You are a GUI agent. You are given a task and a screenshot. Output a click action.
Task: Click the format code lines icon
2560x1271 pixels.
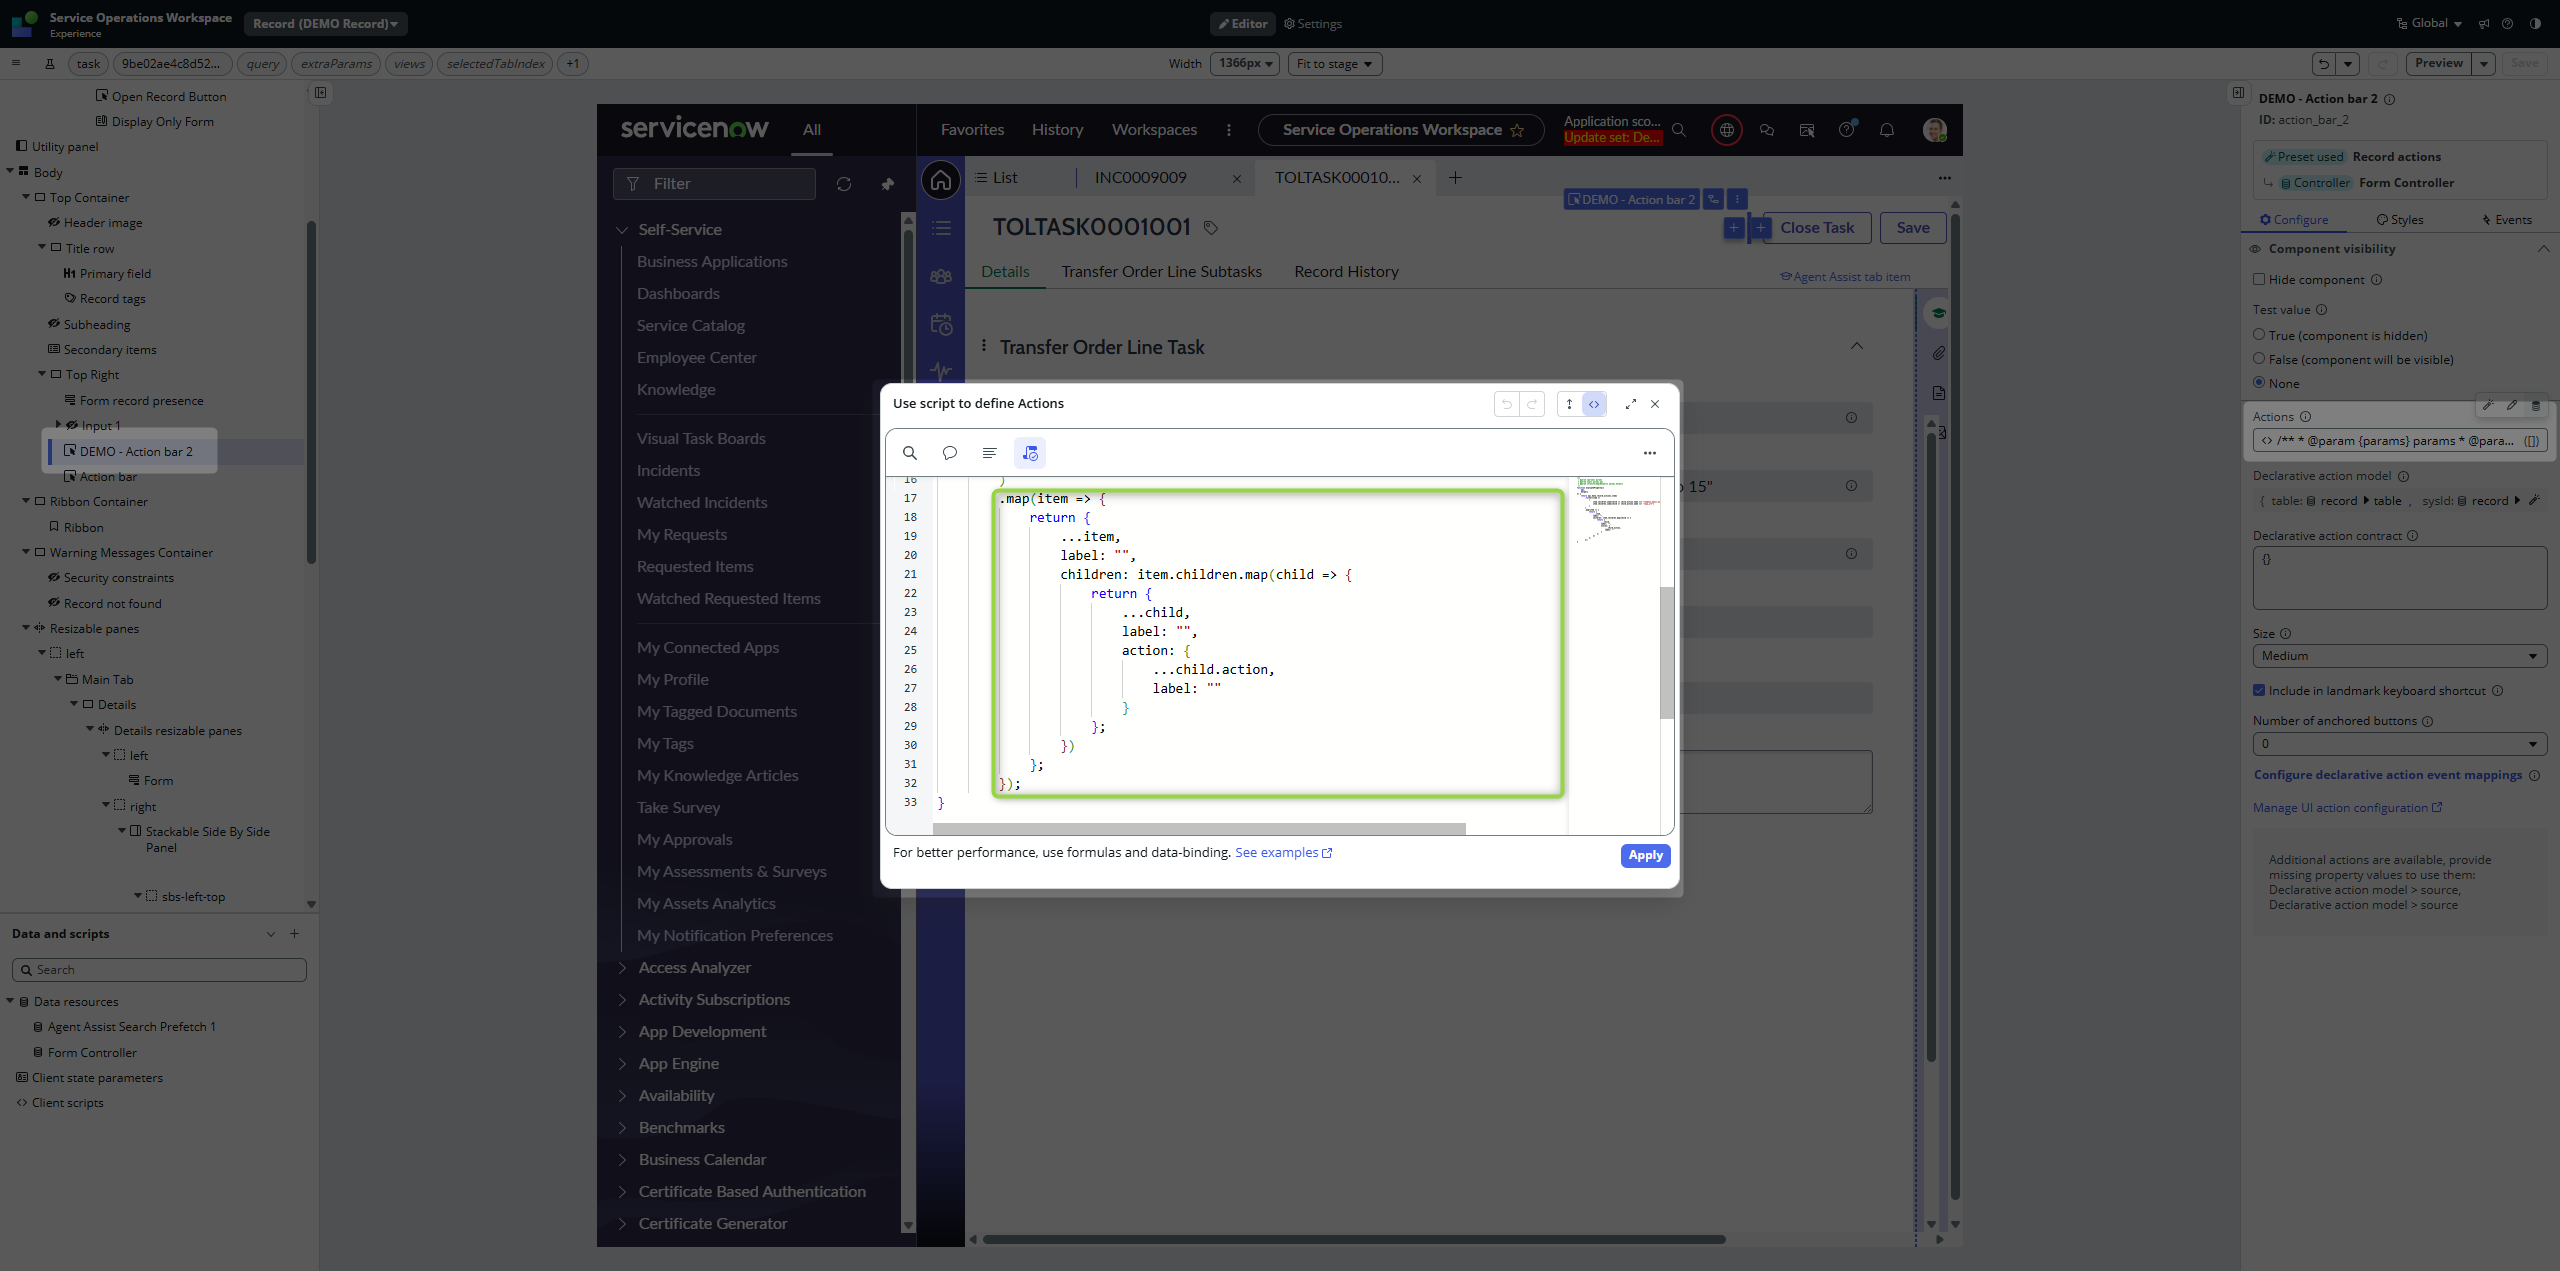pos(989,453)
